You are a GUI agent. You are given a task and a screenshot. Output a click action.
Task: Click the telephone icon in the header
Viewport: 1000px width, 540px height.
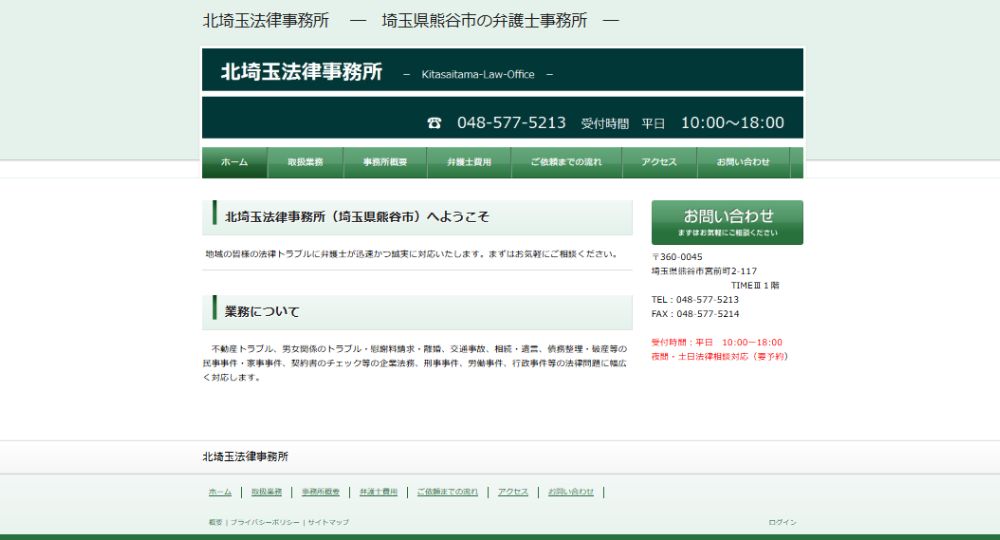[x=434, y=123]
